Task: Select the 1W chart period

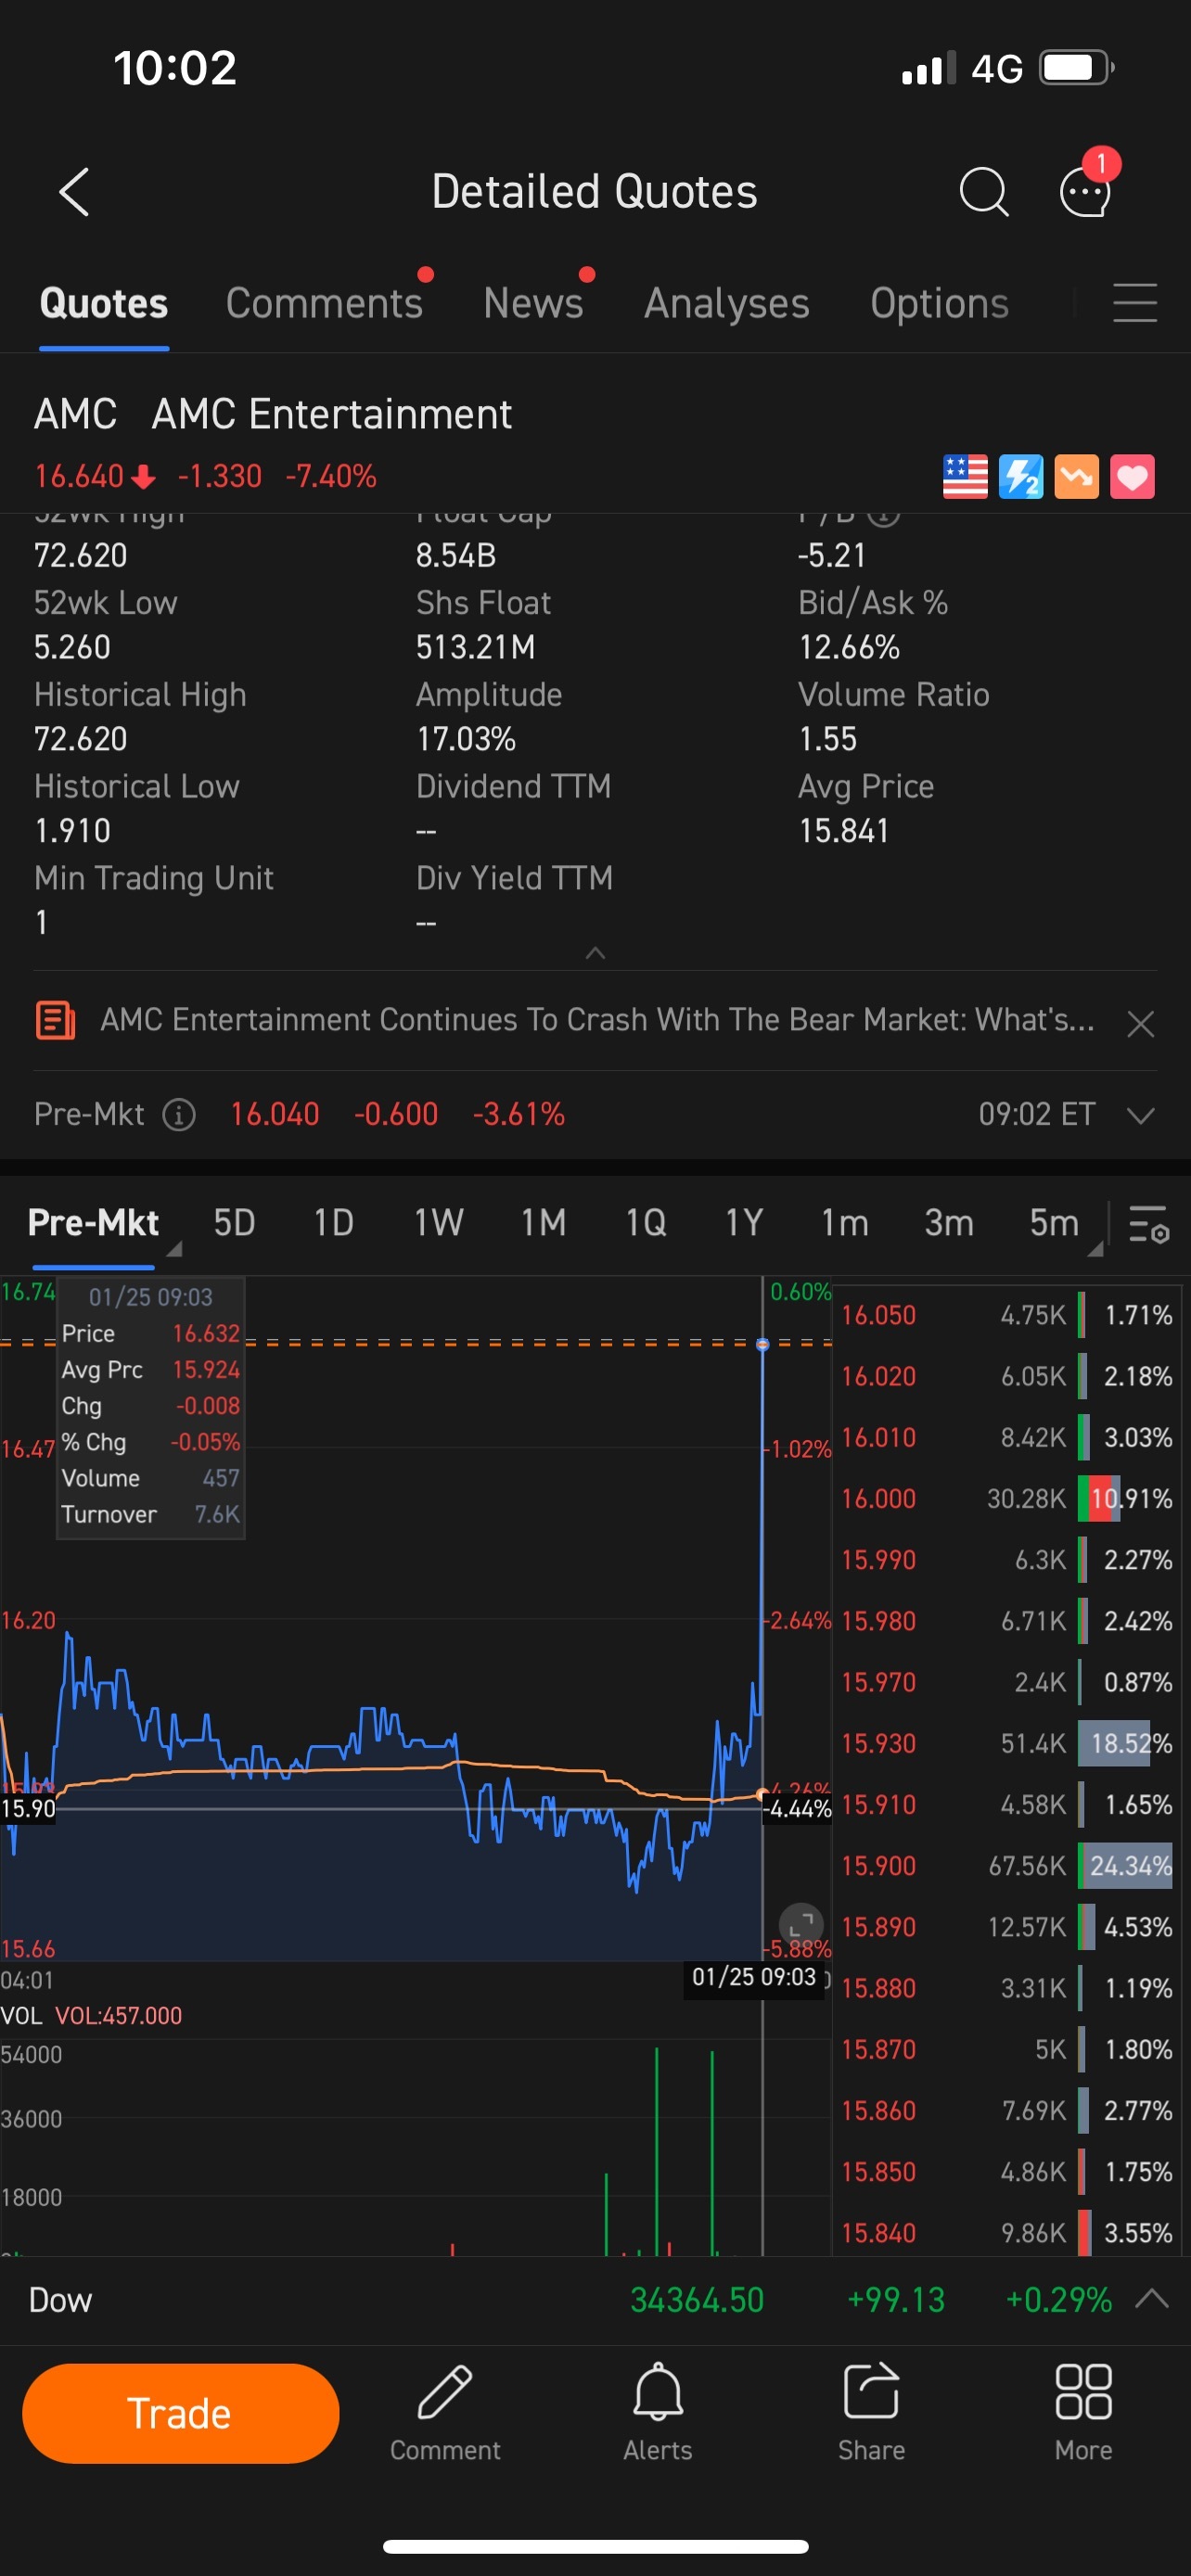Action: coord(438,1223)
